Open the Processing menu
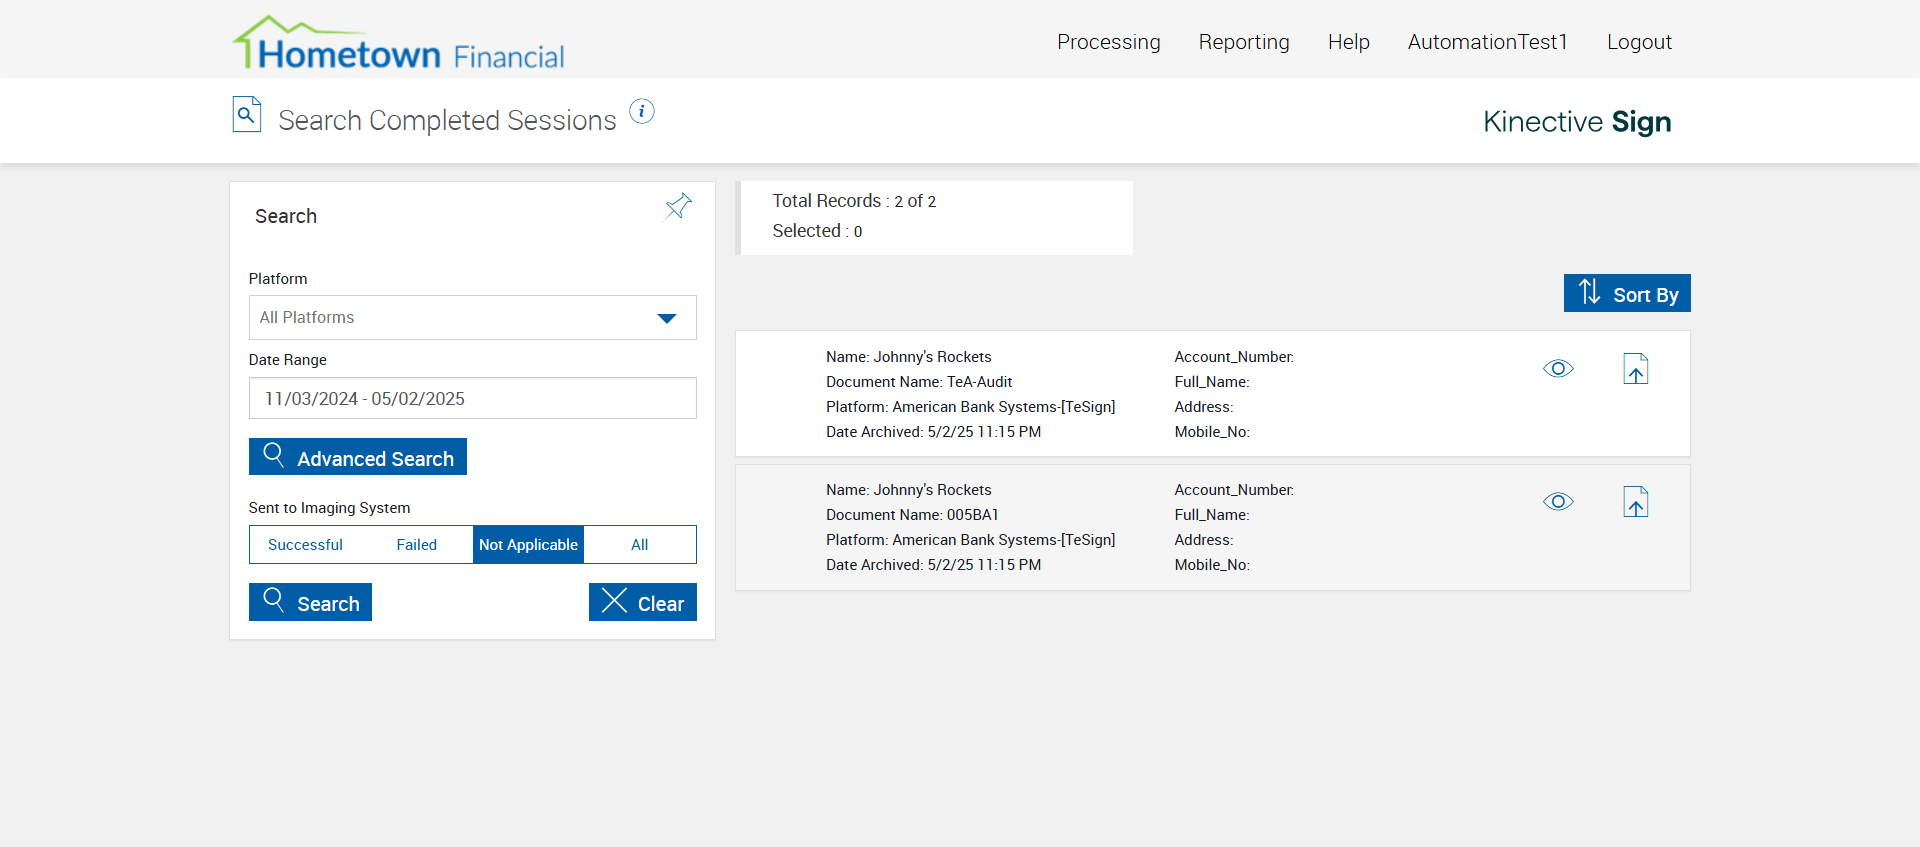Screen dimensions: 1920x847 click(1108, 42)
